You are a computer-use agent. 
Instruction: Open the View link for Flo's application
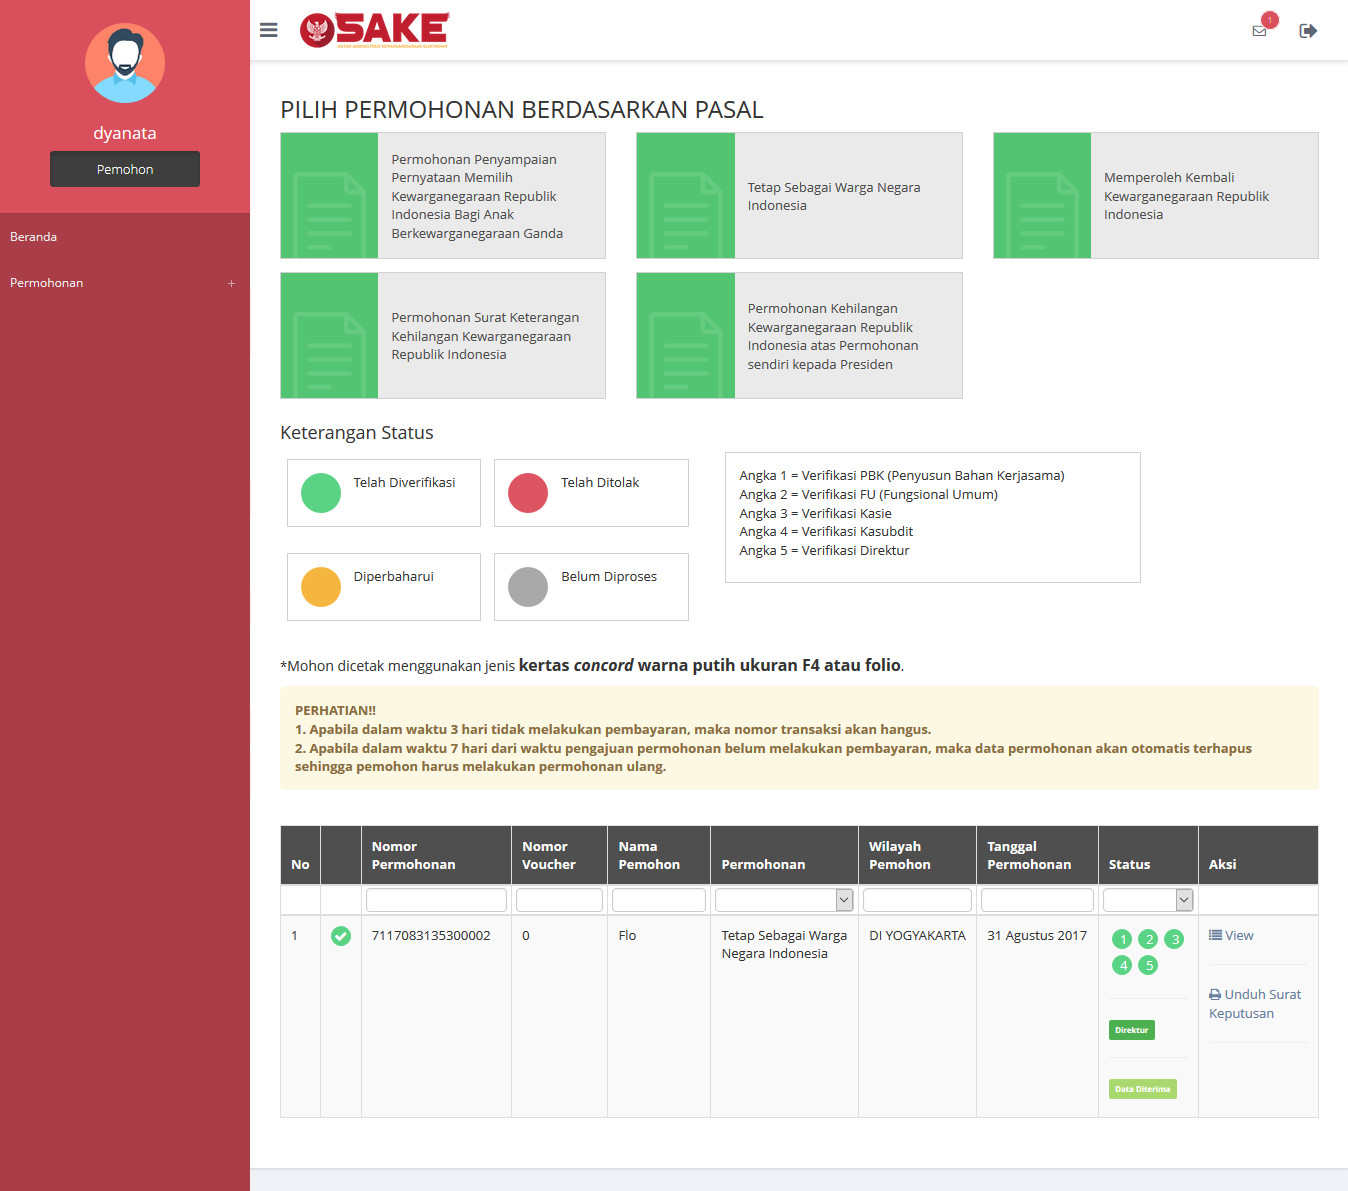(1231, 936)
